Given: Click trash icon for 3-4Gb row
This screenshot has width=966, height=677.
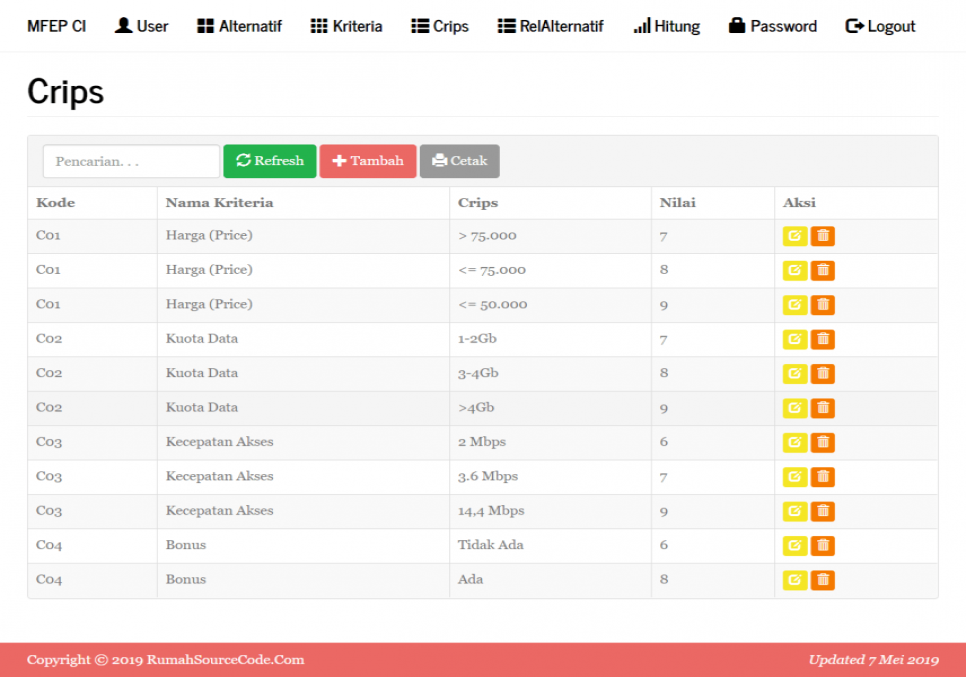Looking at the screenshot, I should pyautogui.click(x=822, y=373).
